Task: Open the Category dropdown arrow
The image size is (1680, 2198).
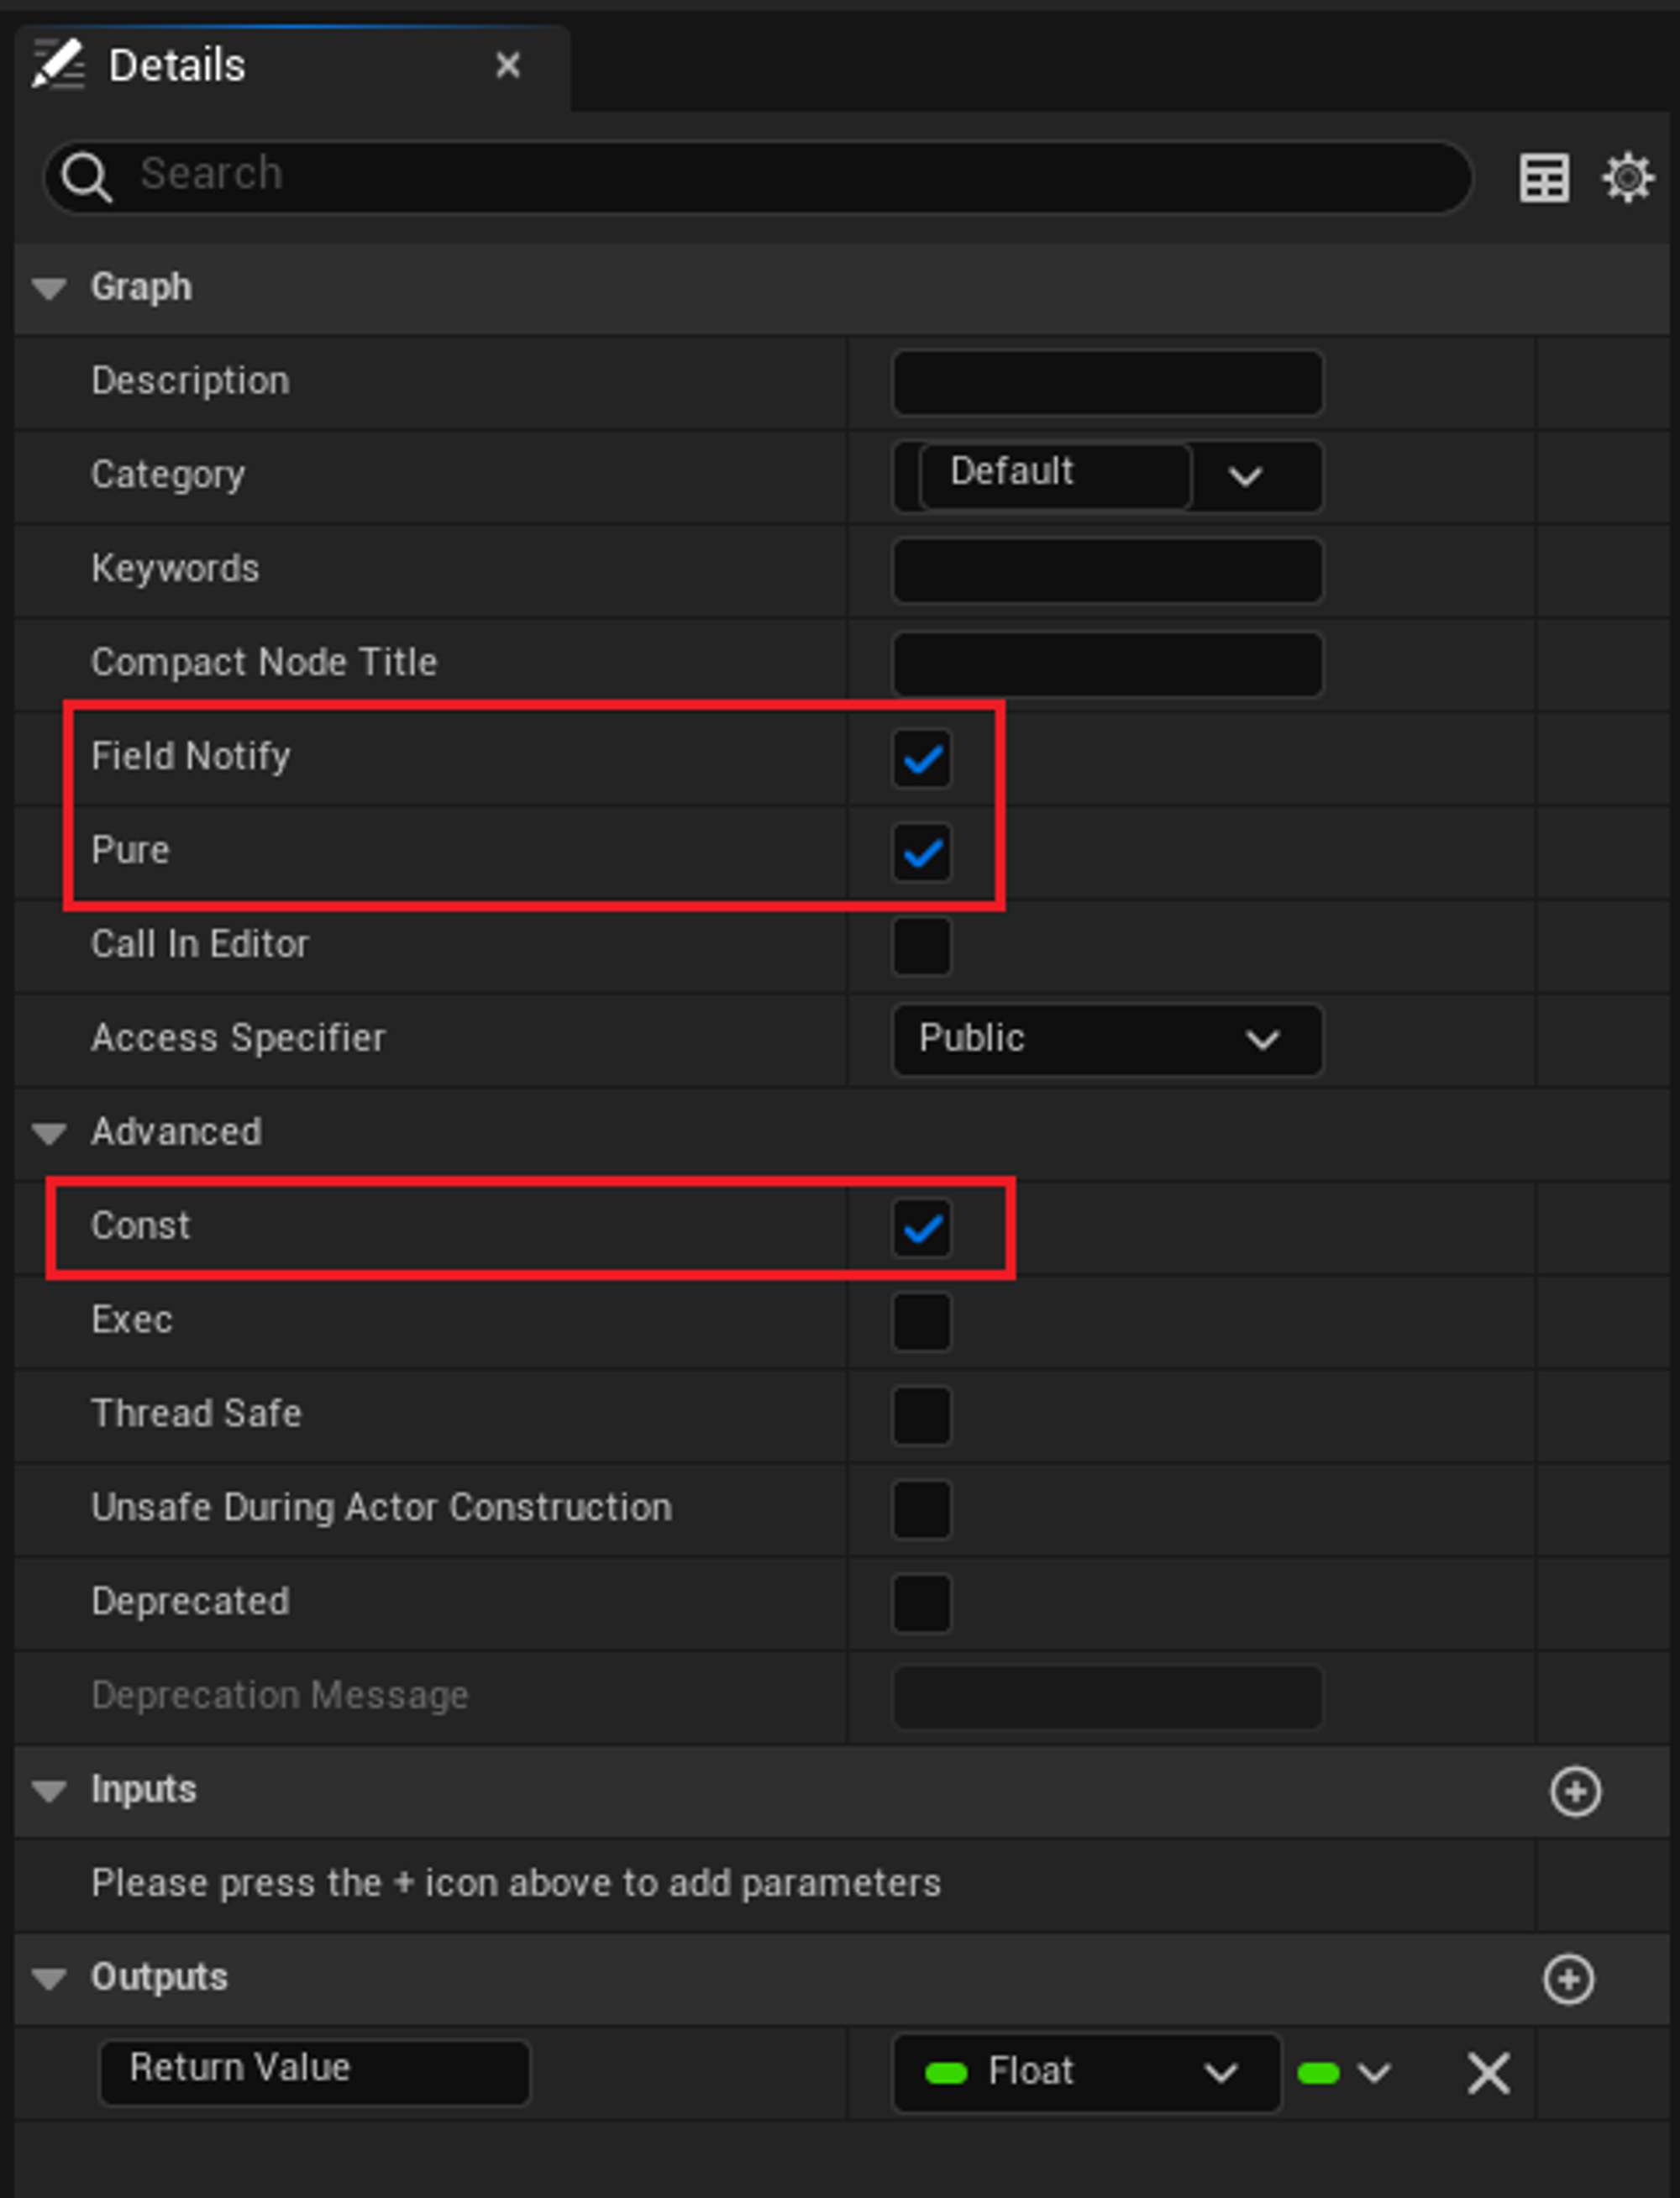Action: pyautogui.click(x=1245, y=477)
